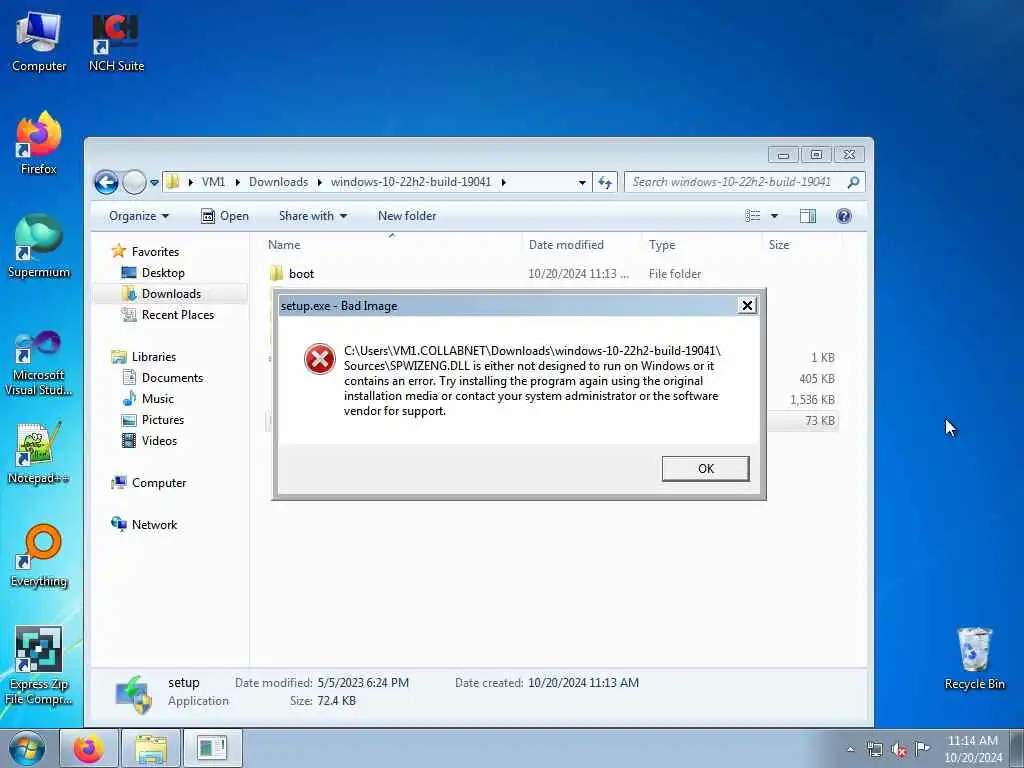Click Open in the Explorer toolbar
The width and height of the screenshot is (1024, 768).
pos(225,216)
